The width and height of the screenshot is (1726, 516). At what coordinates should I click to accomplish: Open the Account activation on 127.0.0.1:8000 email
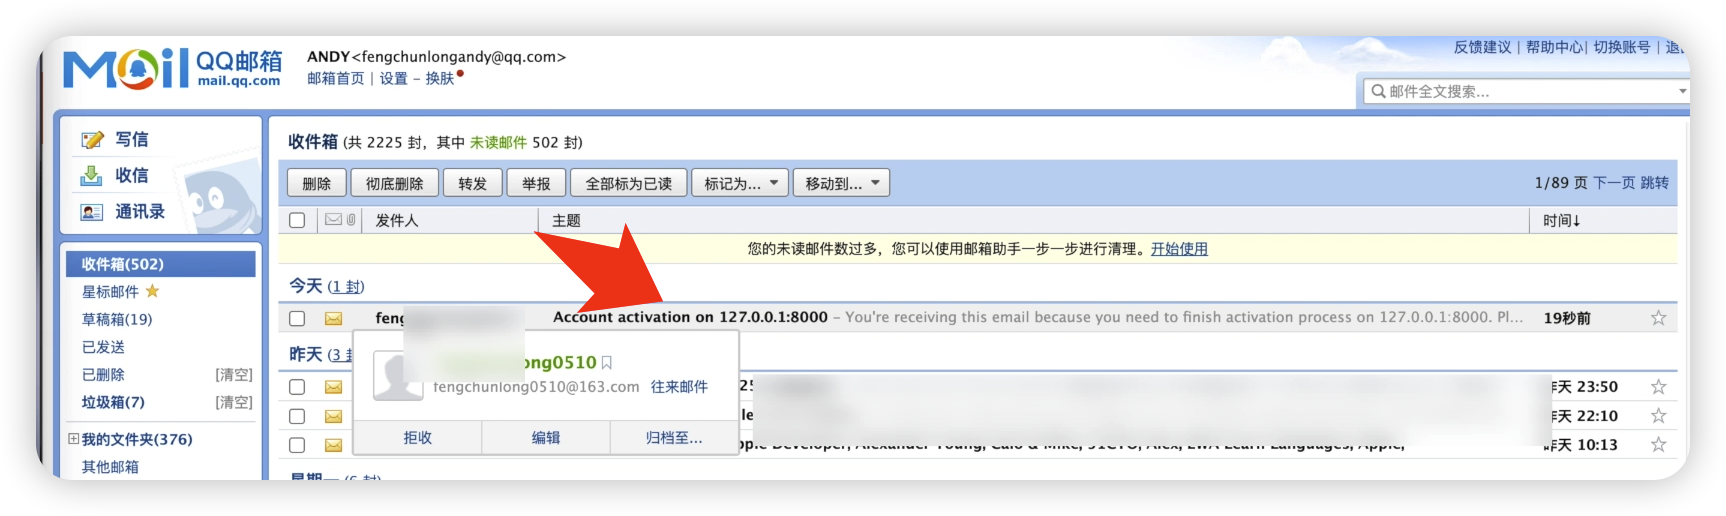pos(690,317)
